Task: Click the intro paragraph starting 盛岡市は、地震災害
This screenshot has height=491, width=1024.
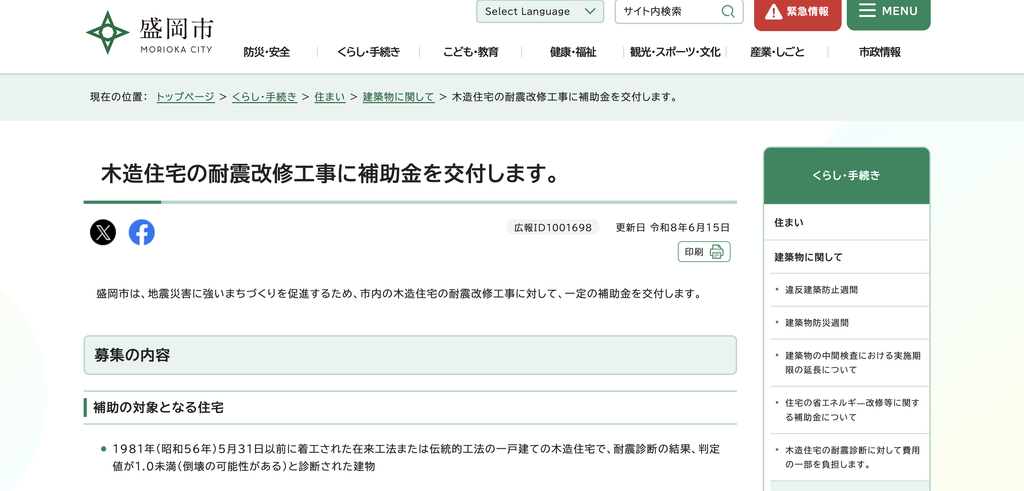Action: click(x=398, y=294)
